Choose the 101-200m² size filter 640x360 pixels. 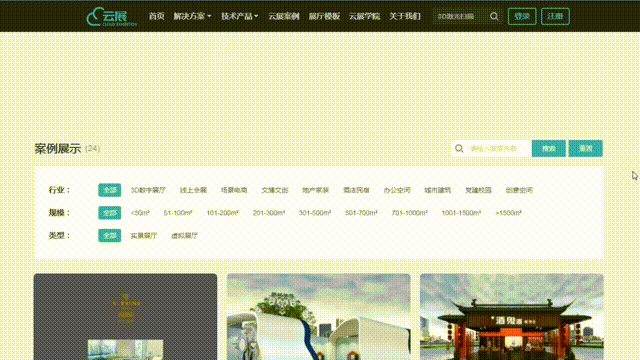tap(222, 213)
